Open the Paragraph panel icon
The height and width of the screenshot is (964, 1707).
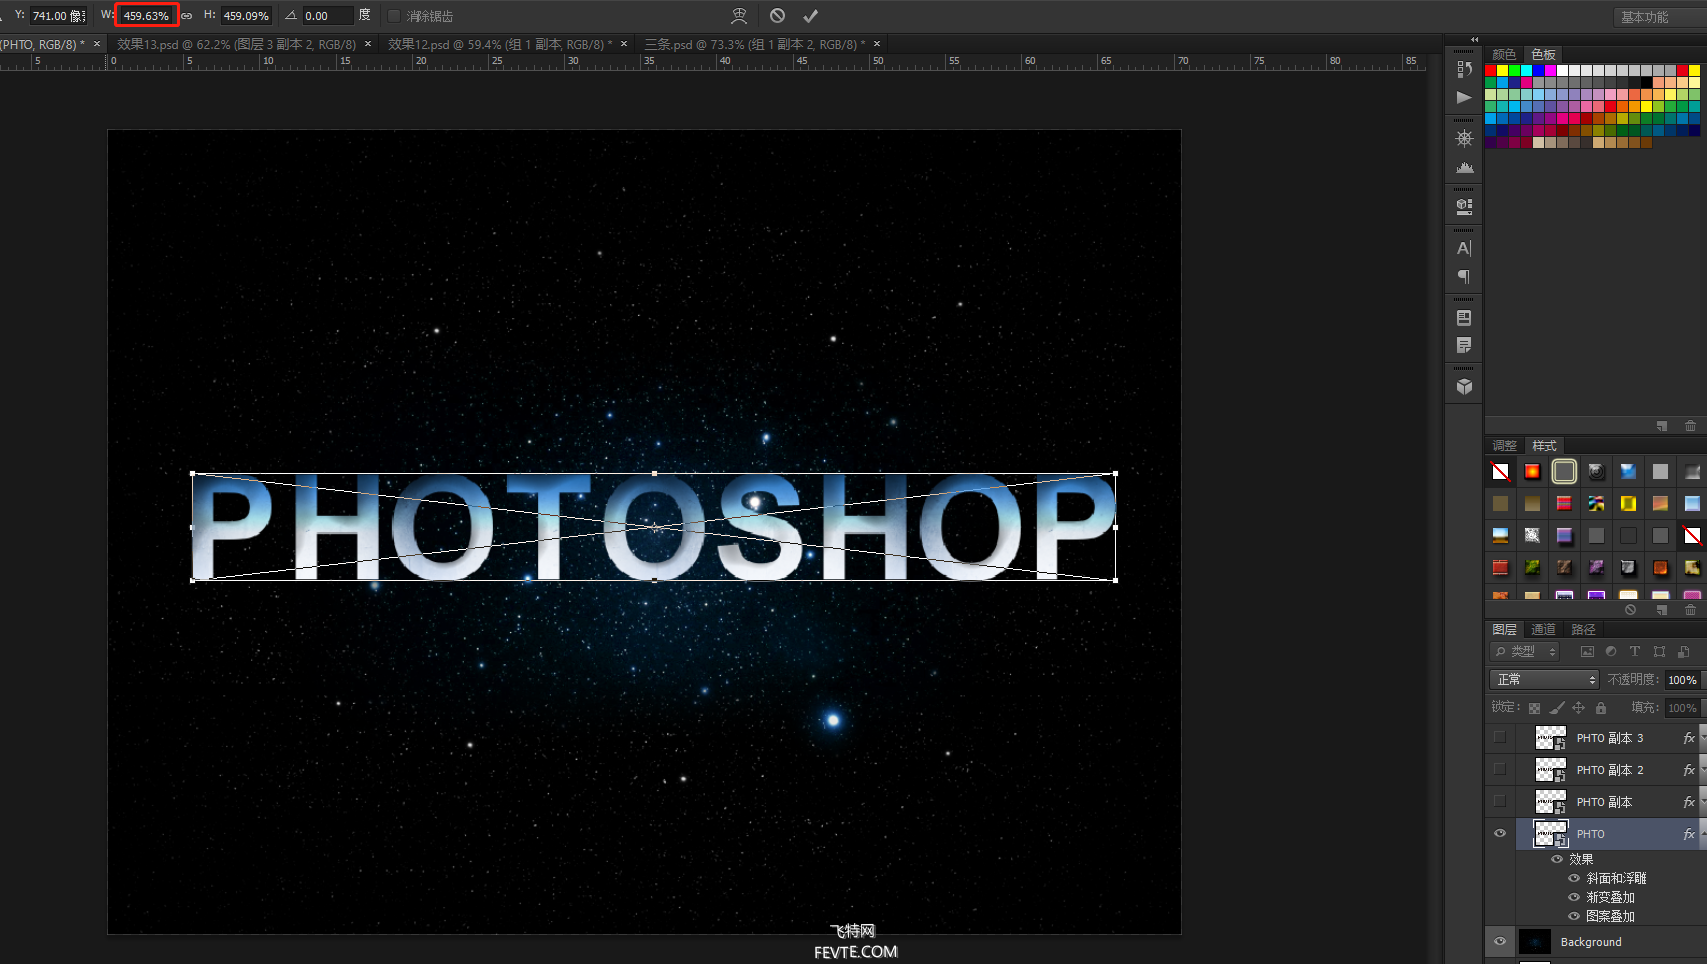1464,277
